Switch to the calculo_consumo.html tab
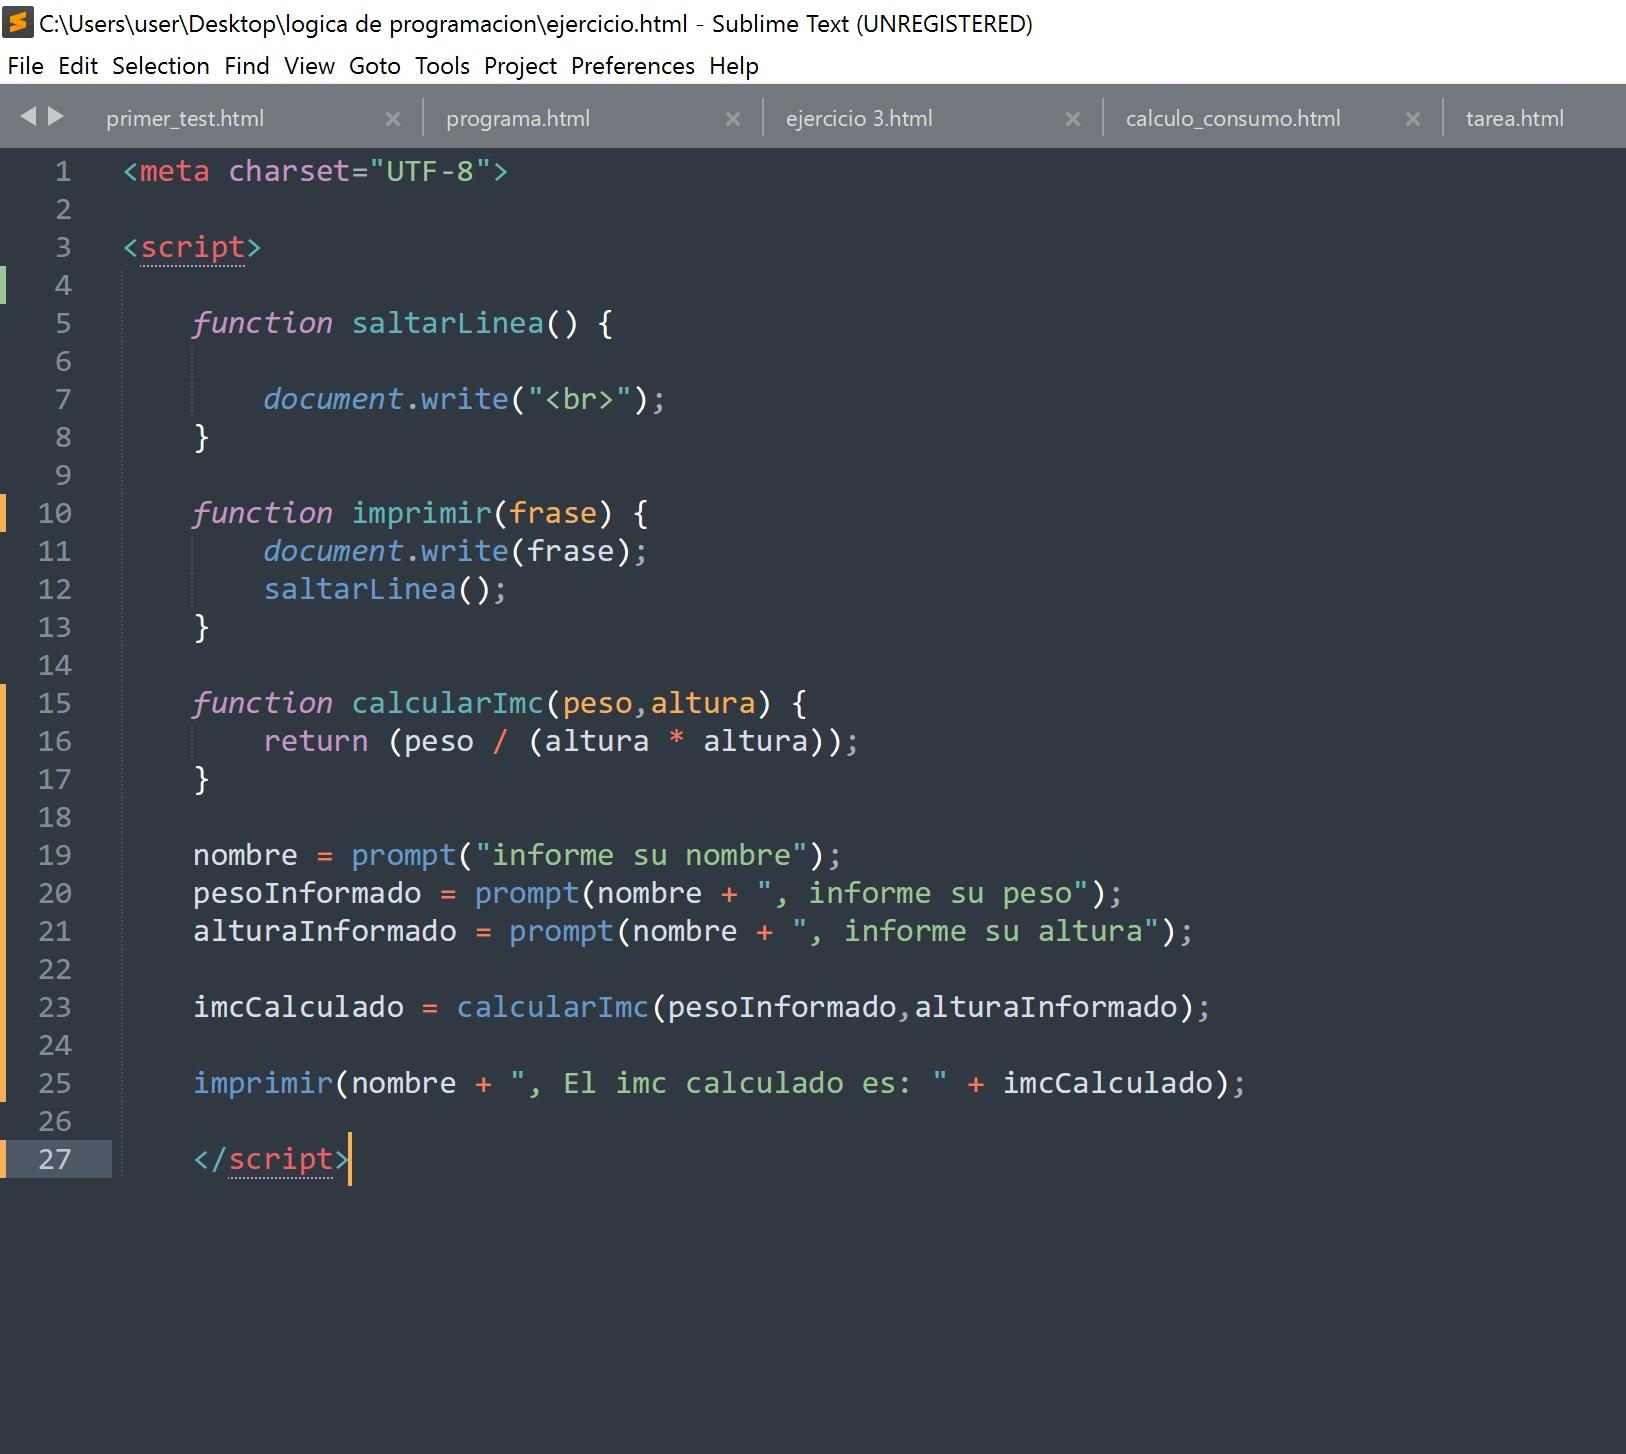The width and height of the screenshot is (1626, 1454). point(1233,119)
